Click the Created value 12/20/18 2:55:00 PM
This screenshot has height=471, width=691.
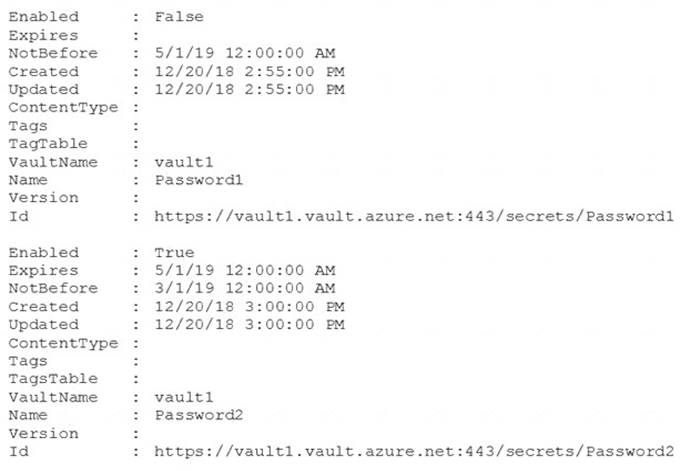click(x=250, y=72)
